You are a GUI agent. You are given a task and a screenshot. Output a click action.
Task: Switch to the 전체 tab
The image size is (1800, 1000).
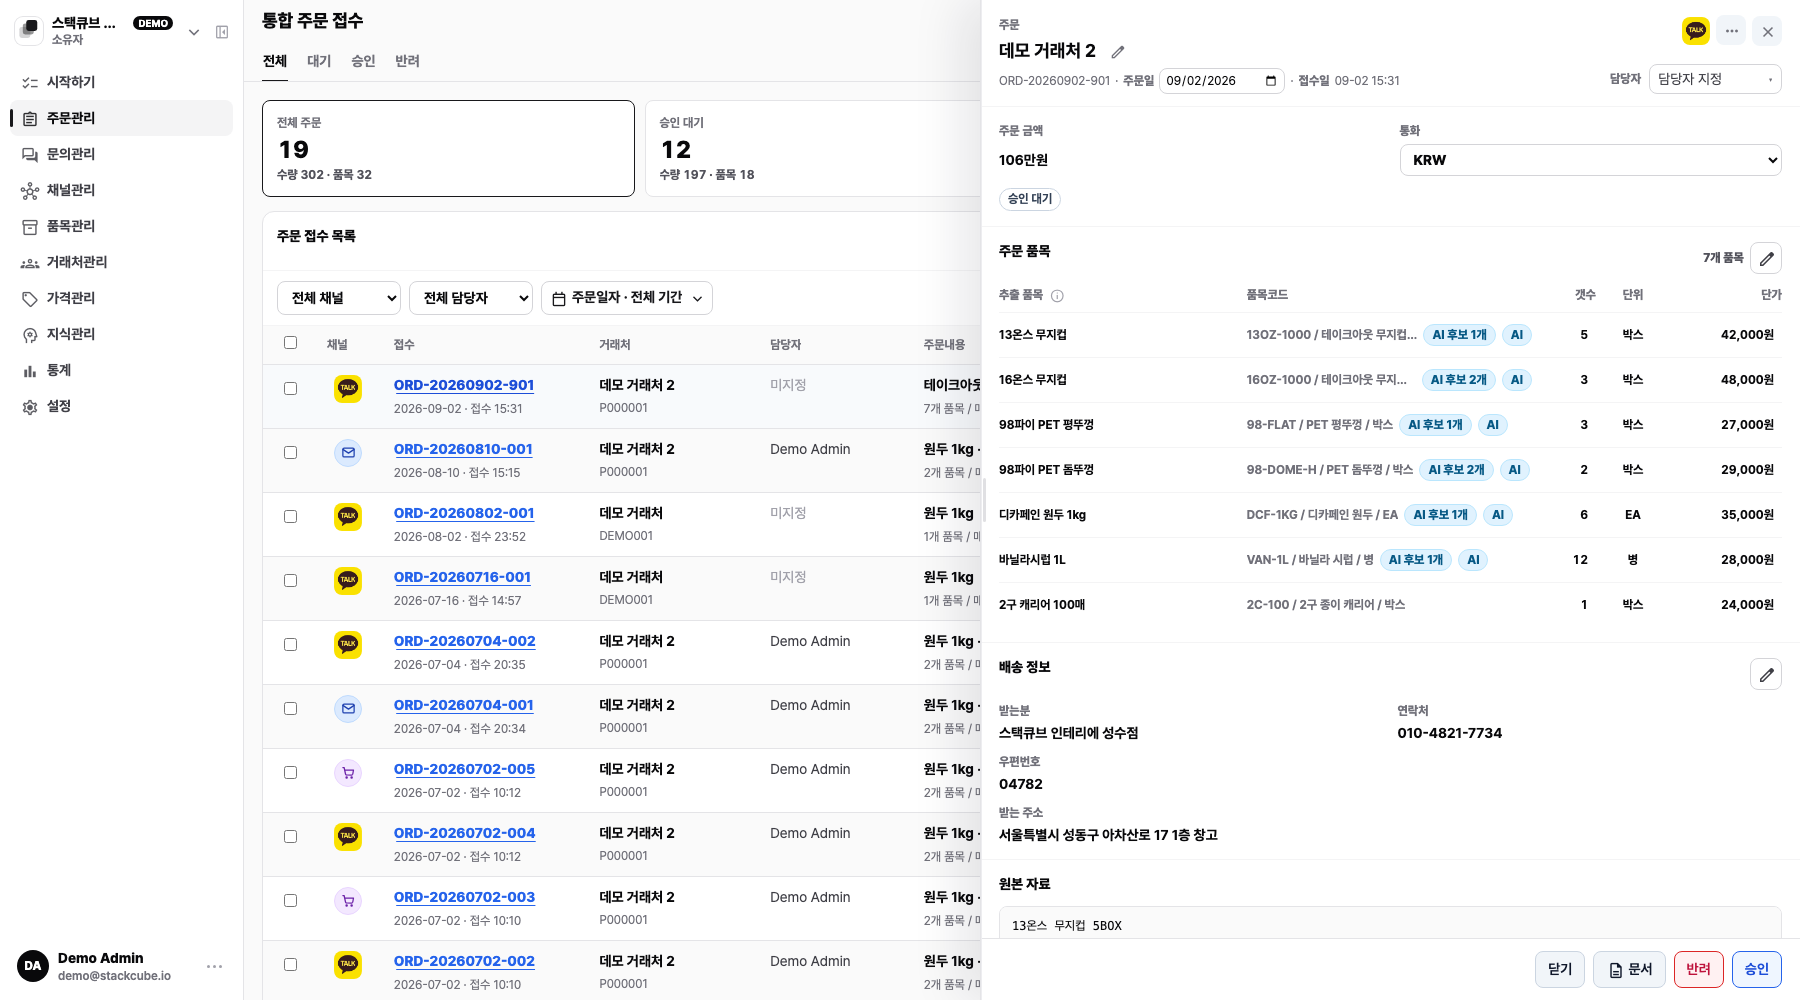pyautogui.click(x=275, y=61)
